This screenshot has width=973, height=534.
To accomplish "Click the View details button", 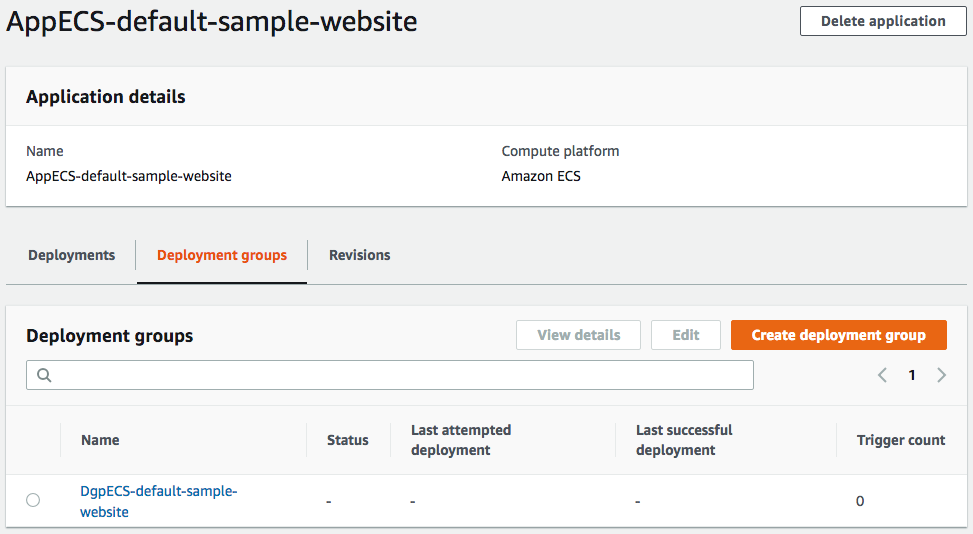I will [578, 335].
